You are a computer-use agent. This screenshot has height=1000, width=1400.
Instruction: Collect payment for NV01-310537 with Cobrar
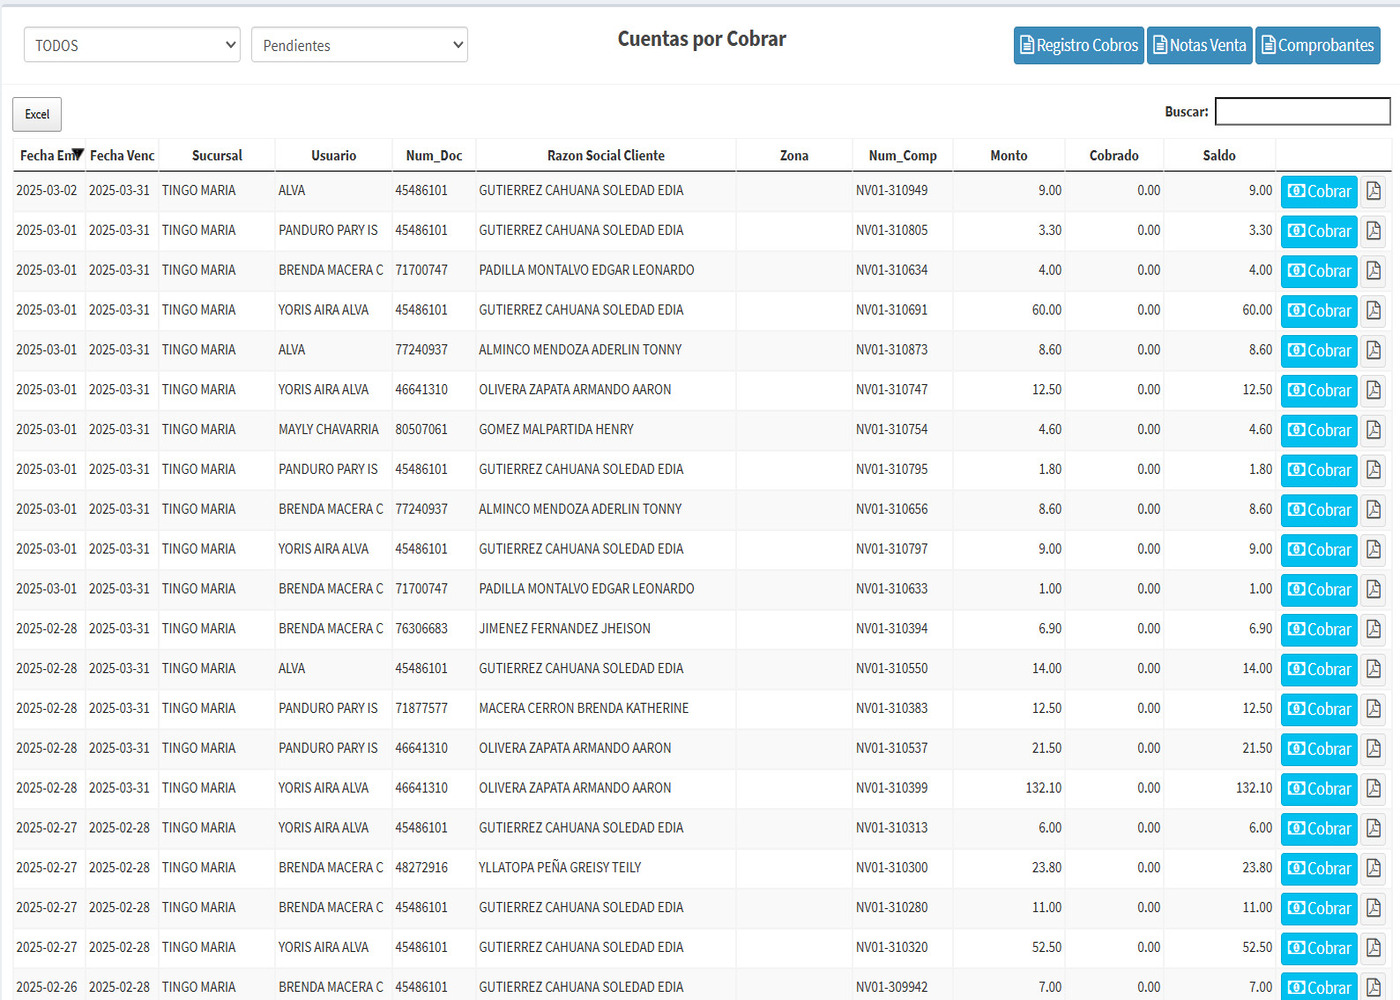click(x=1319, y=749)
